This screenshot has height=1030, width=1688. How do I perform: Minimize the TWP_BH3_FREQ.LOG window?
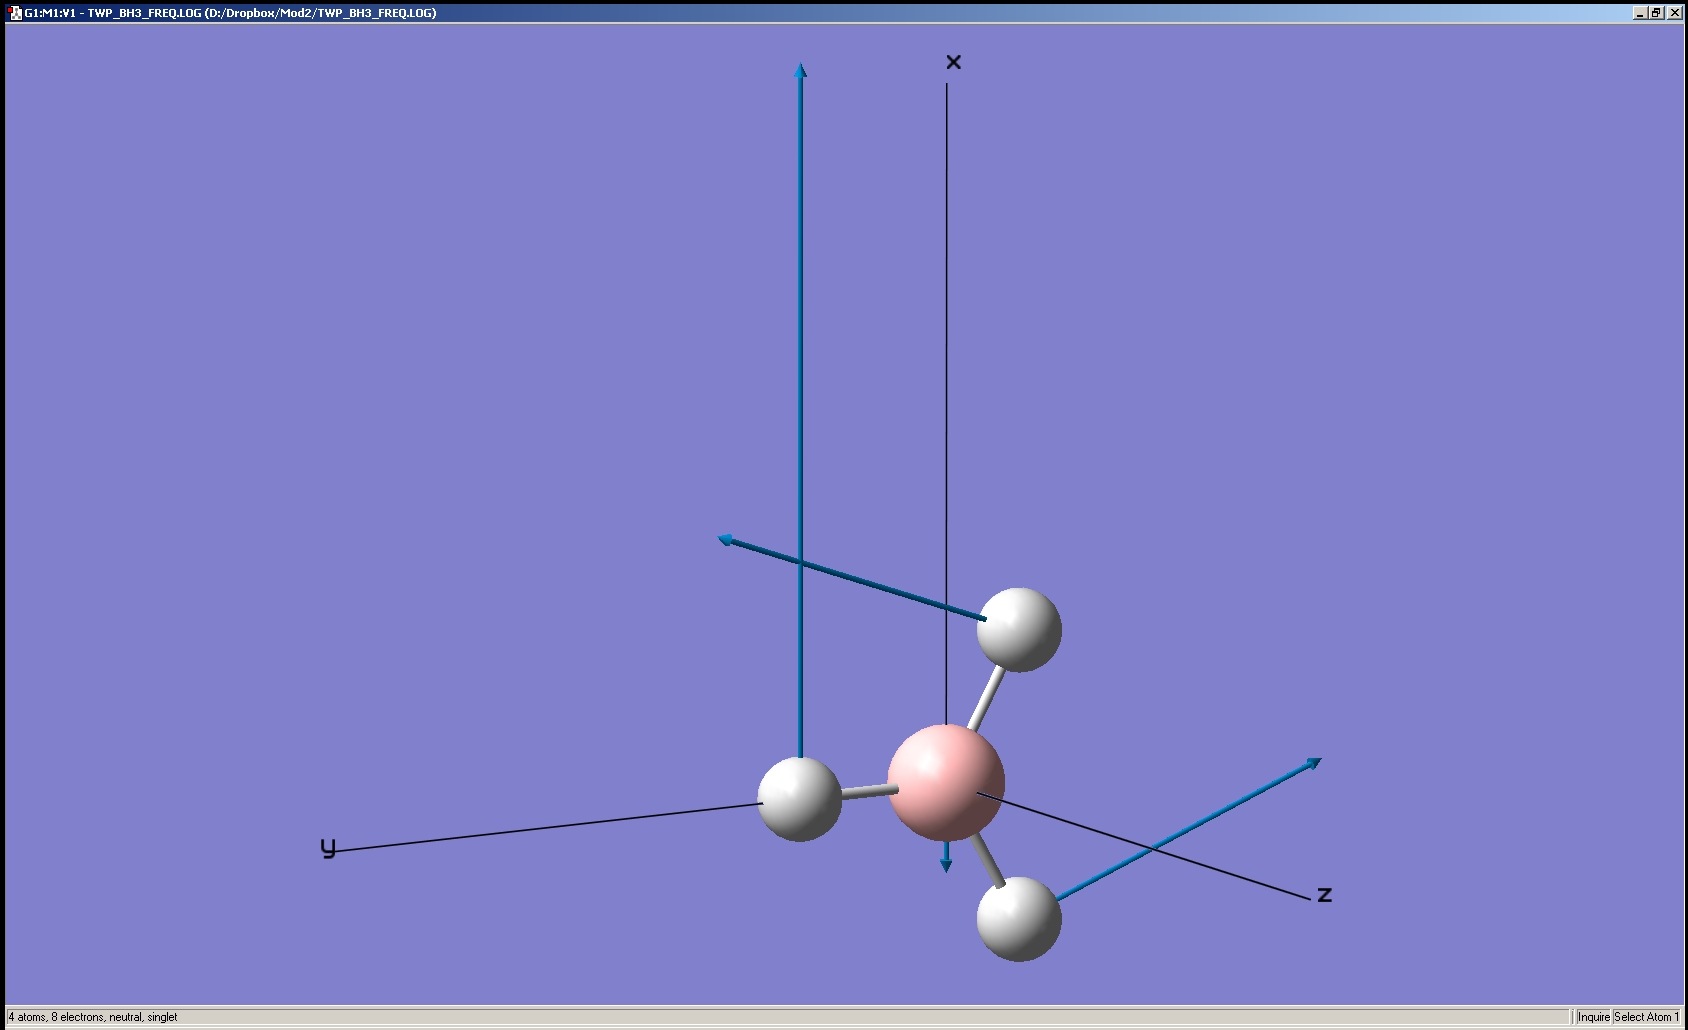coord(1640,13)
